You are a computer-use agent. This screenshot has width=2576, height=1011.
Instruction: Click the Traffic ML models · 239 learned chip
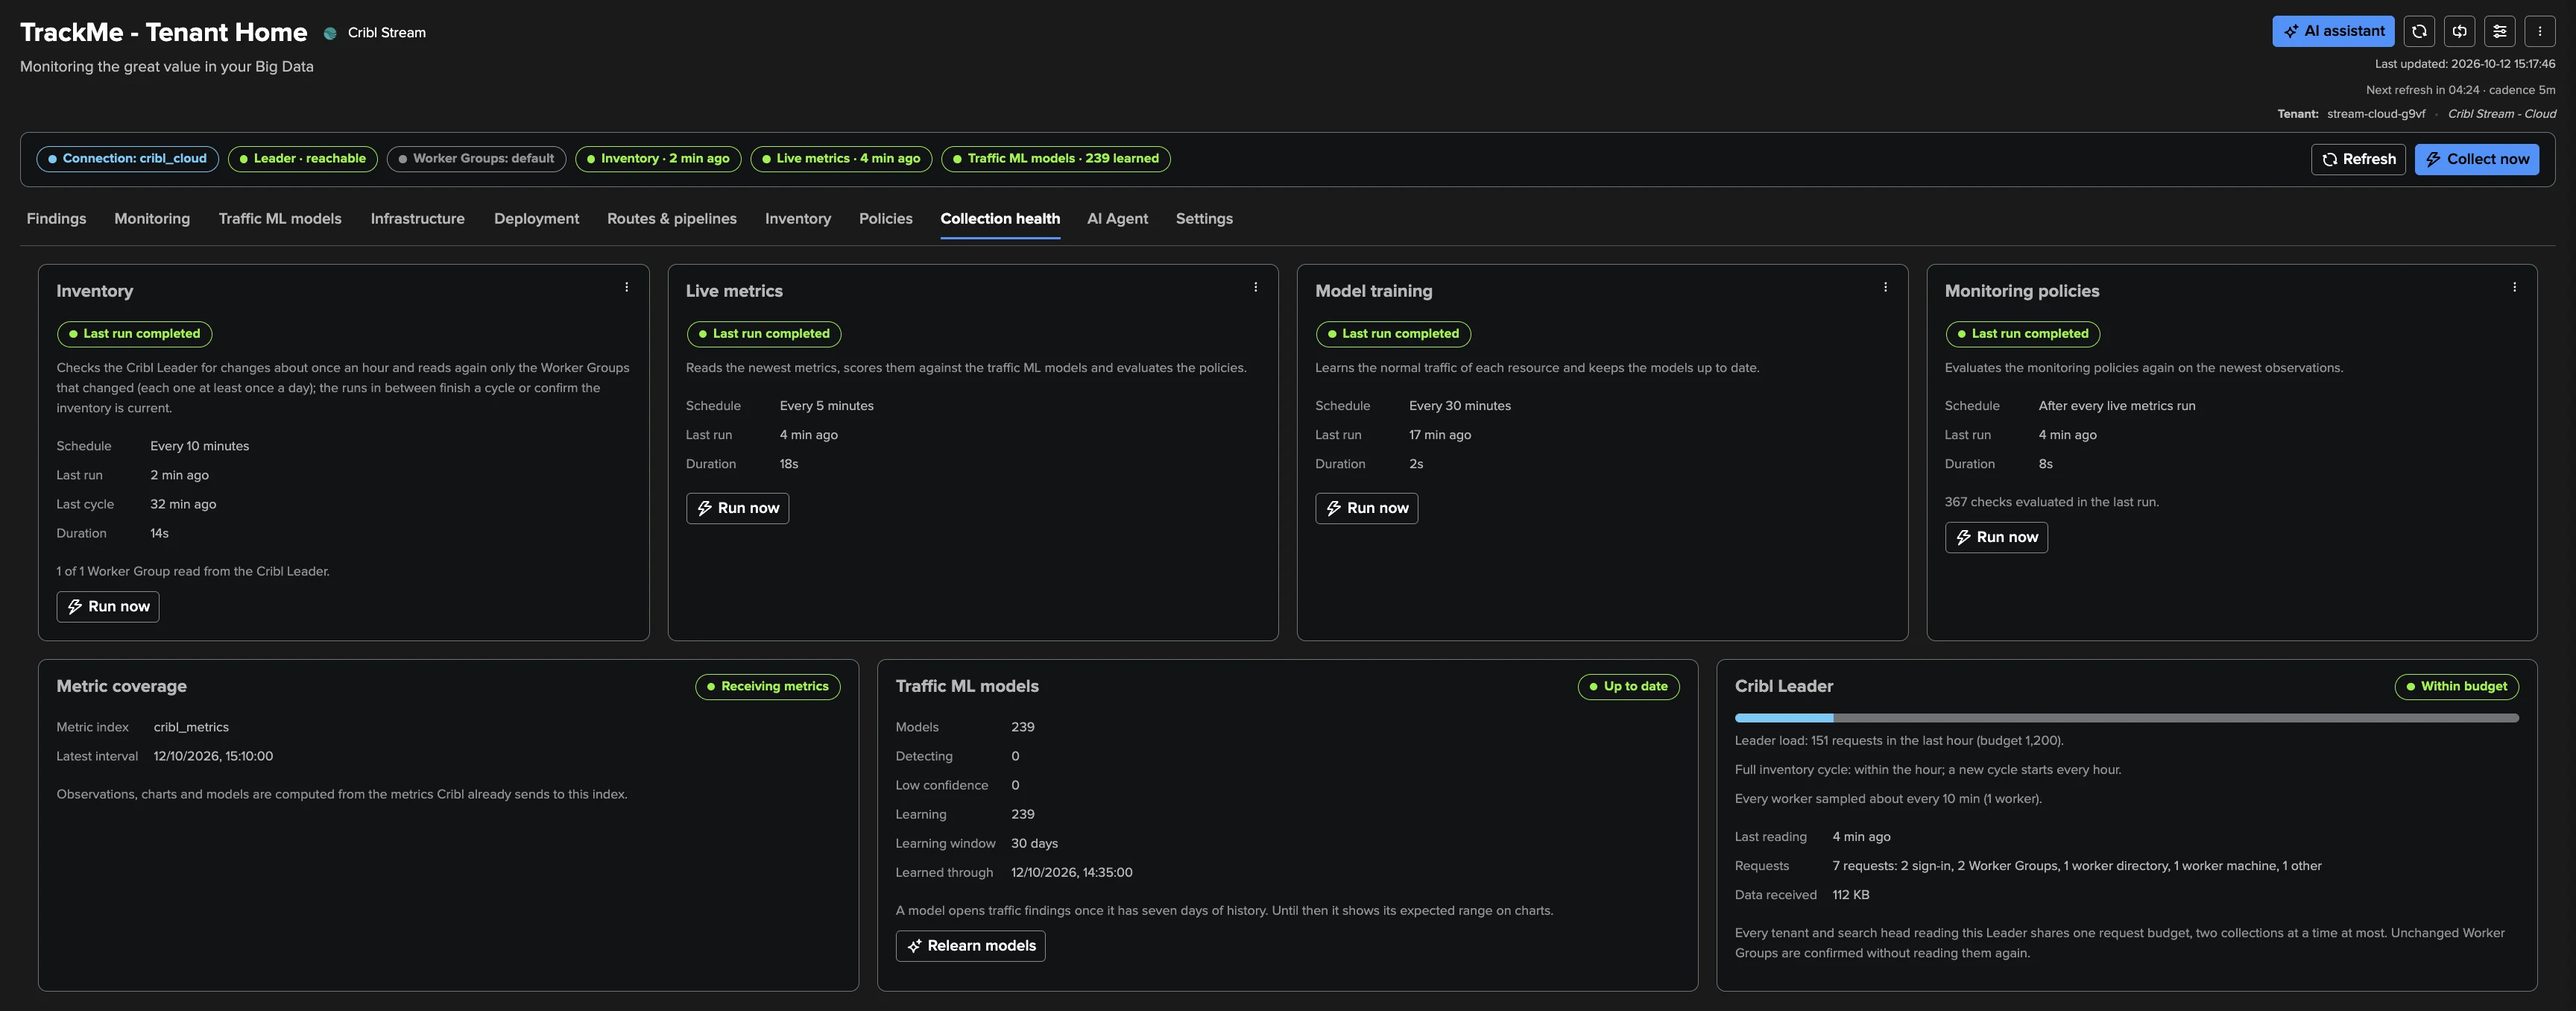pyautogui.click(x=1055, y=159)
